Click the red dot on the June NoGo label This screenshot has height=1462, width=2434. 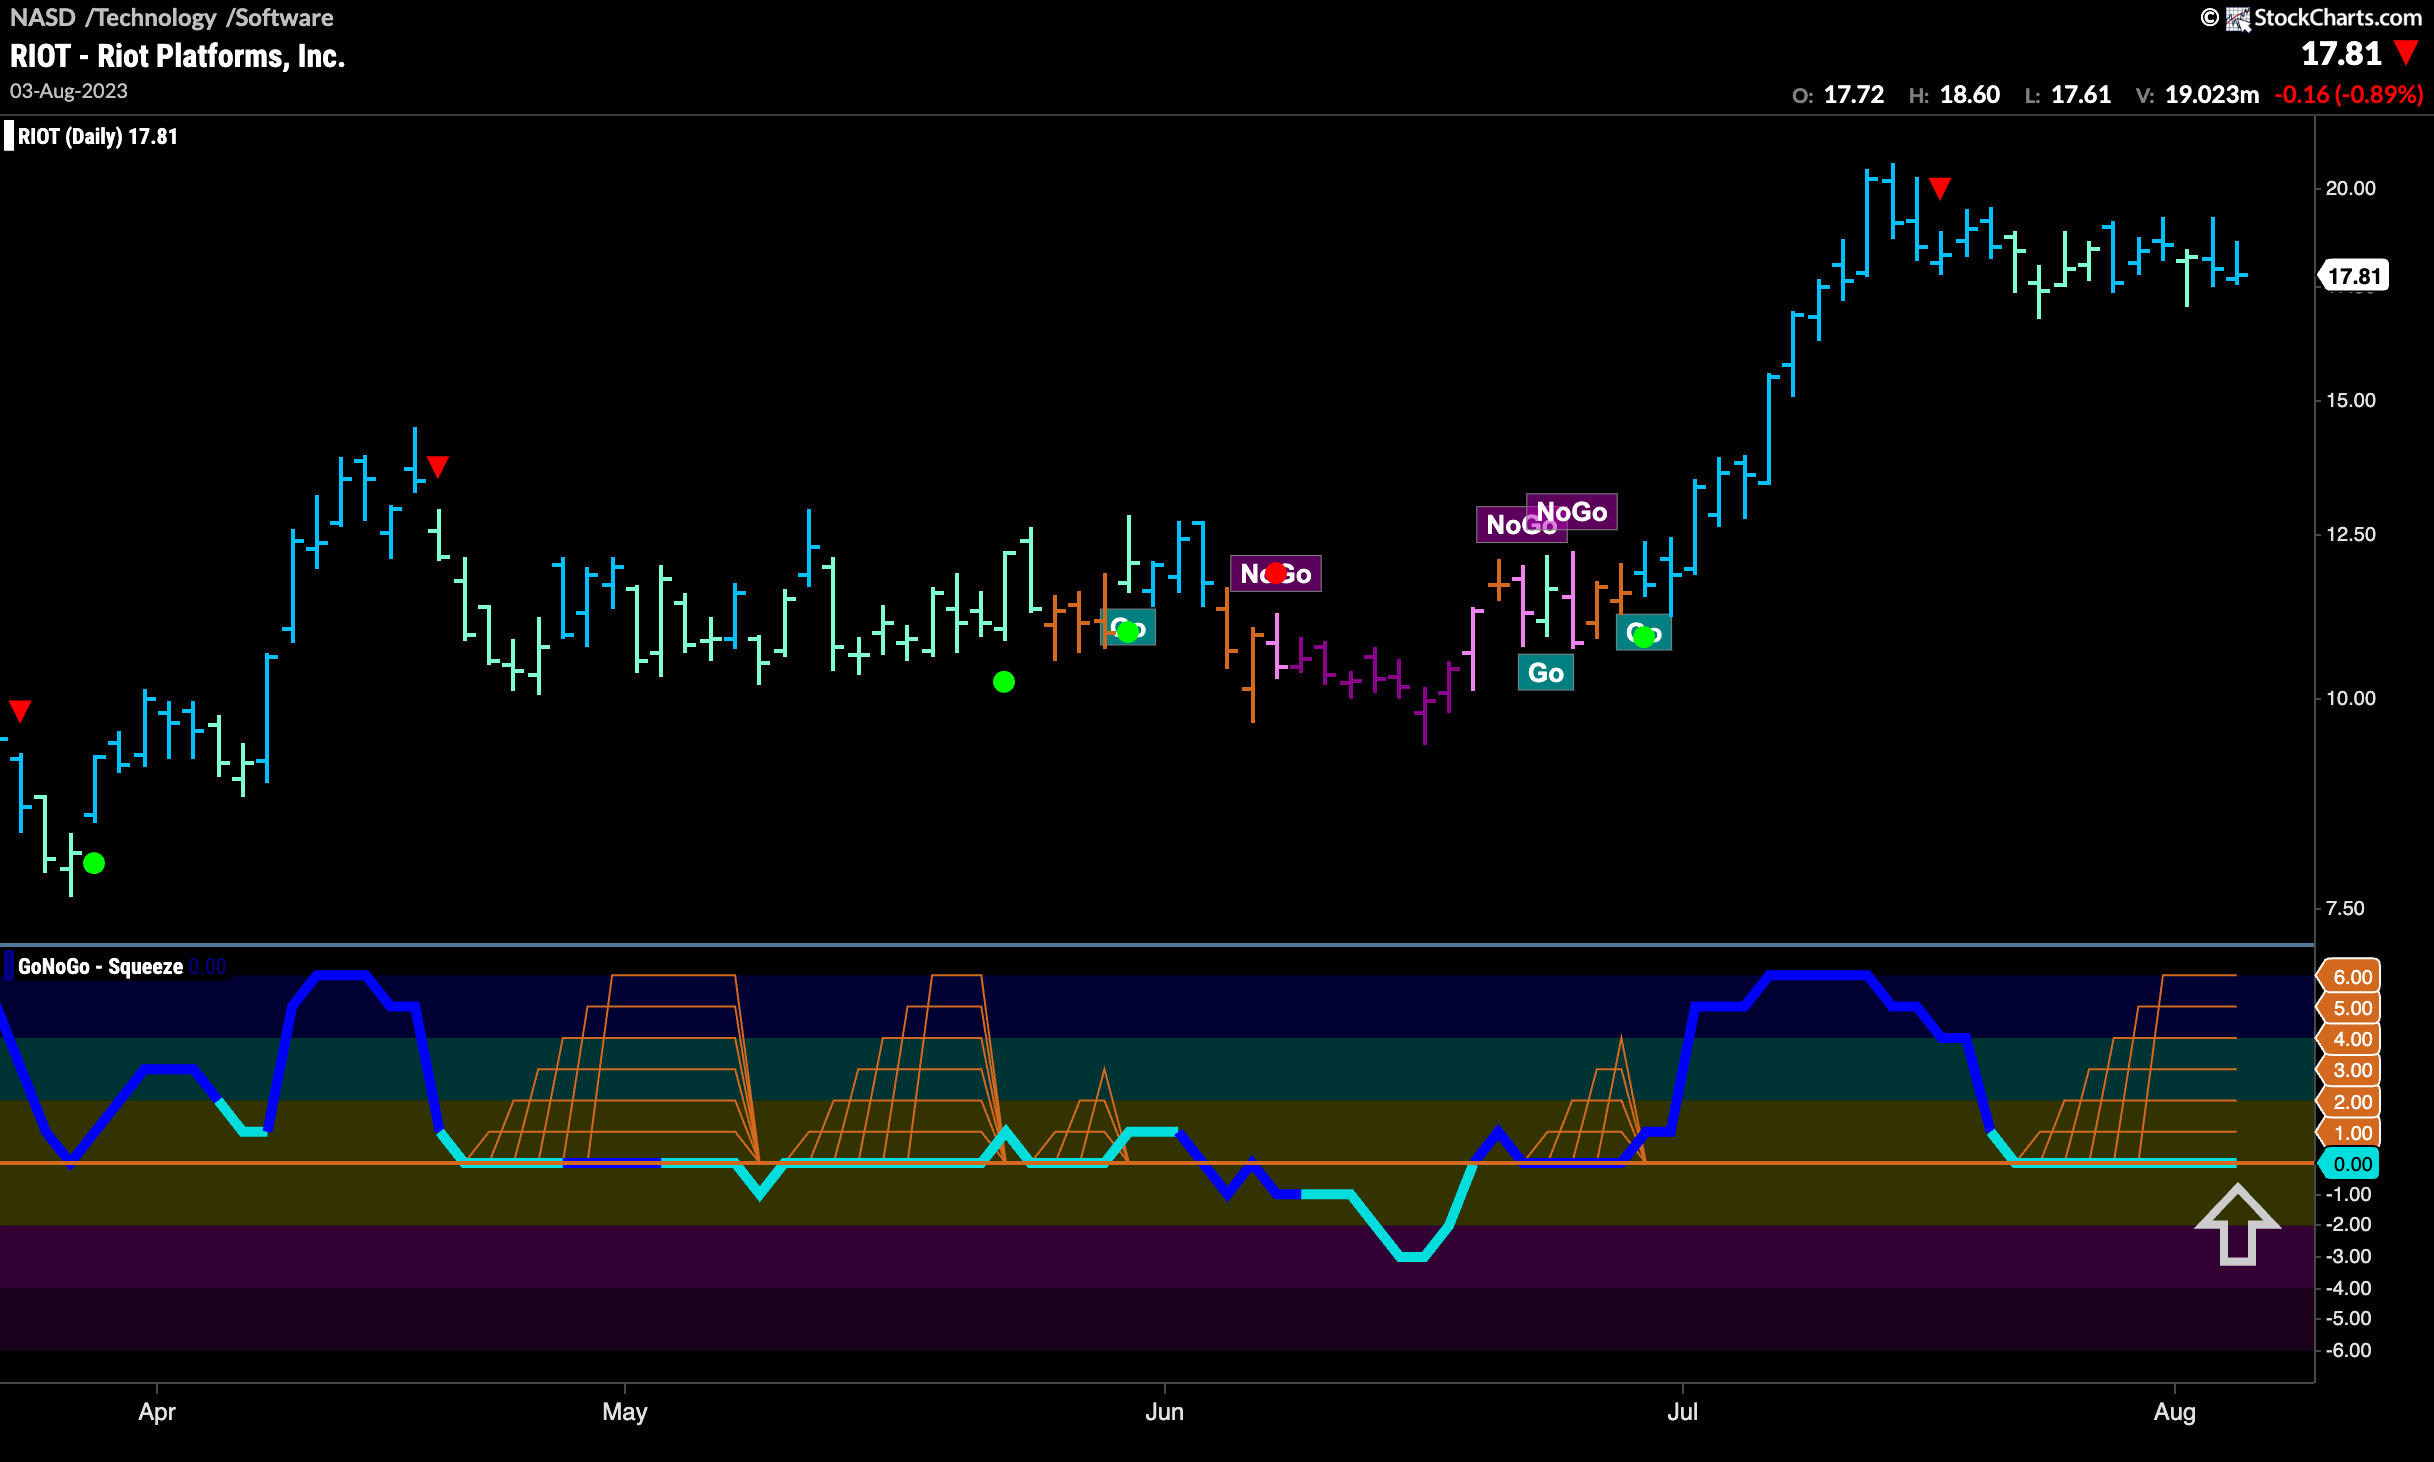coord(1276,573)
